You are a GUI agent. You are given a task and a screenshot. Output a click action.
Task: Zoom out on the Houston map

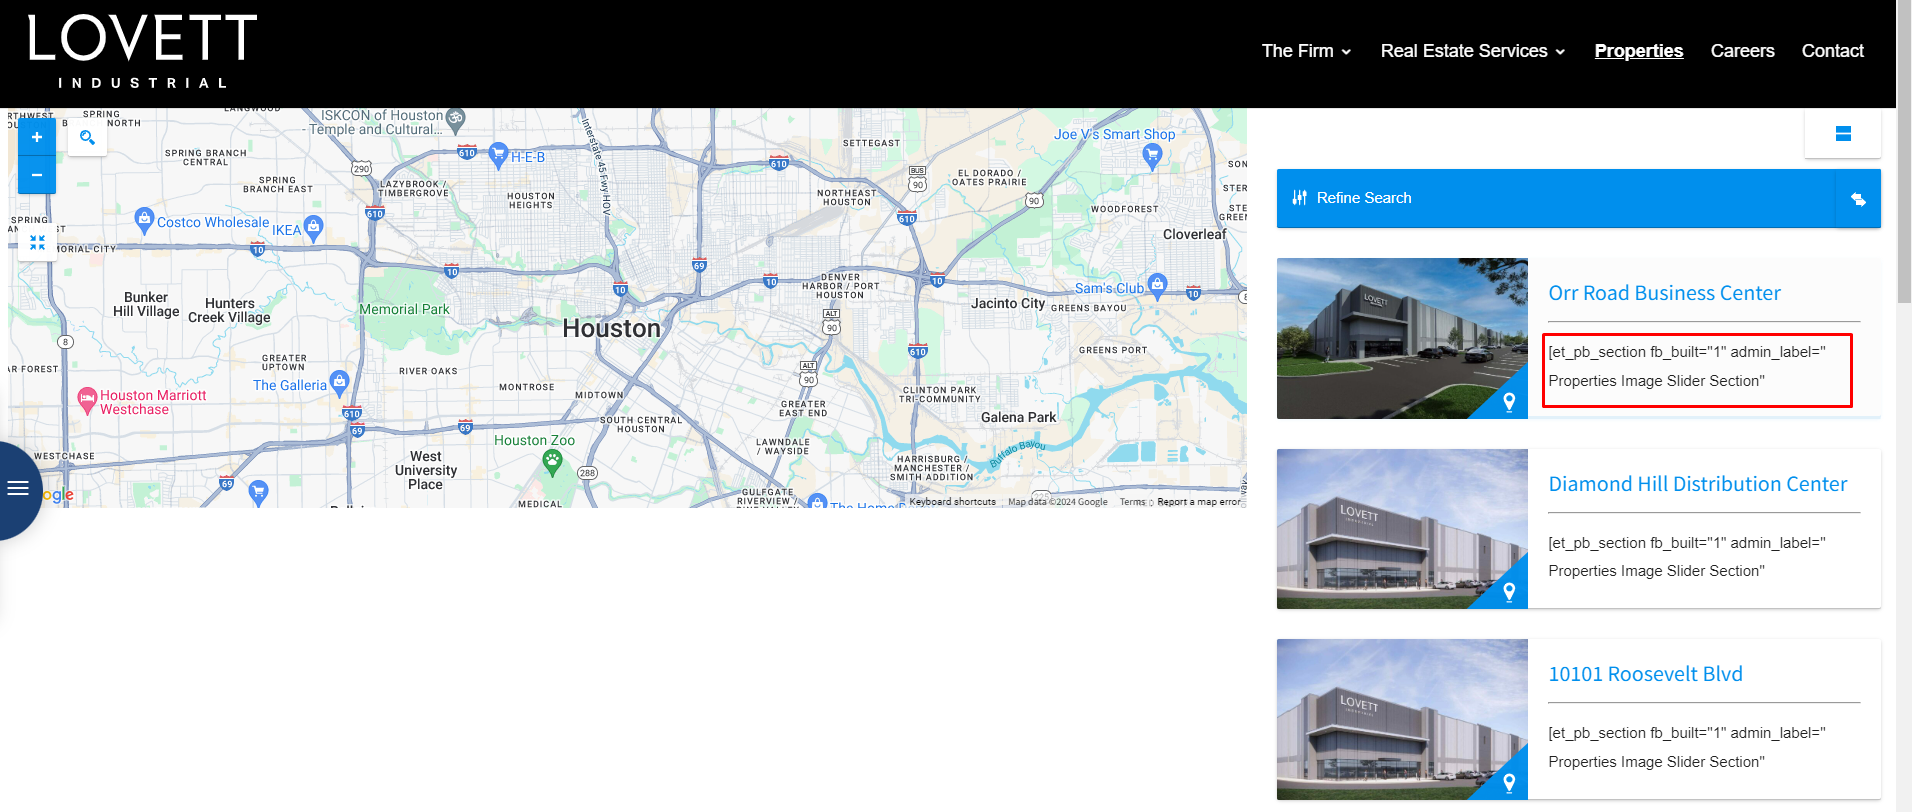point(37,175)
